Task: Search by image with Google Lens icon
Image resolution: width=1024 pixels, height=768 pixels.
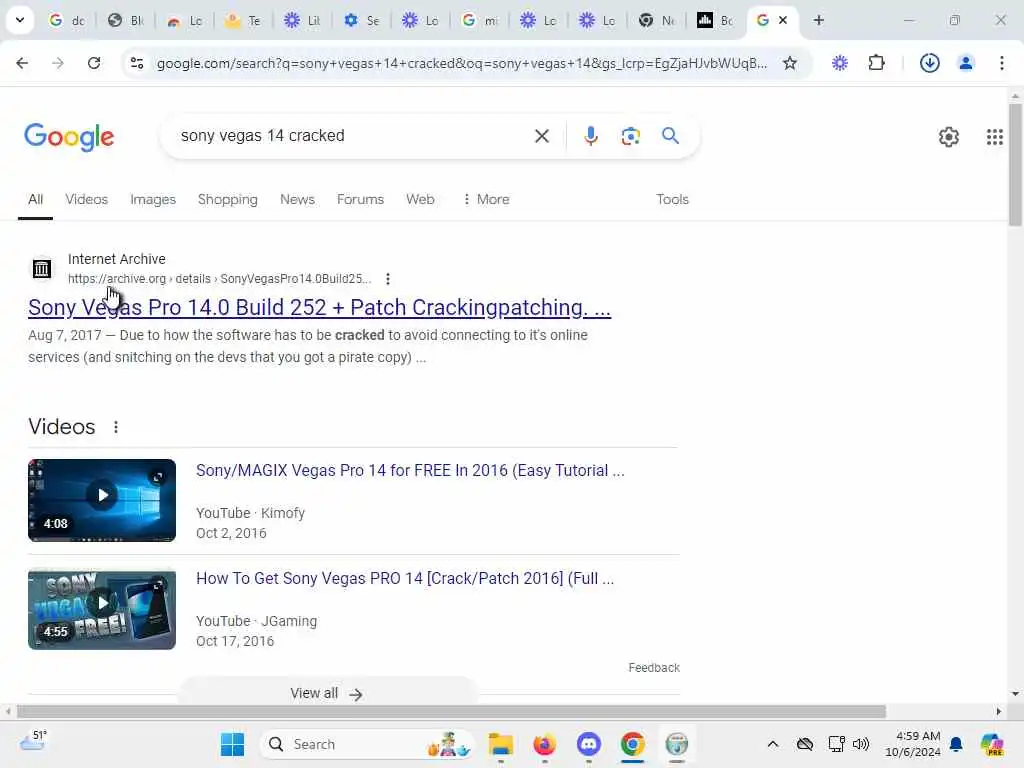Action: [630, 136]
